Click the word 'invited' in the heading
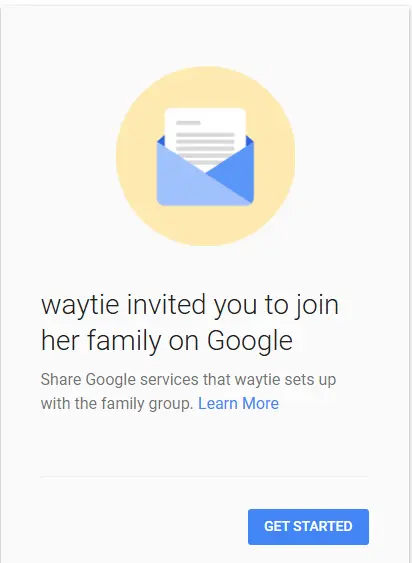412x563 pixels. click(x=166, y=304)
